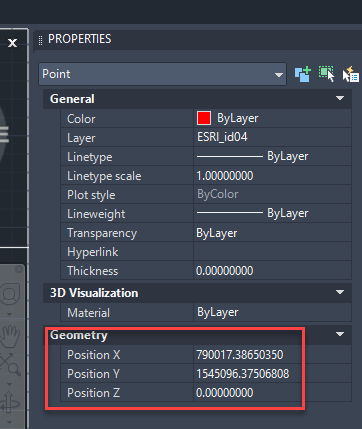Viewport: 362px width, 429px height.
Task: Click the Select Objects icon
Action: 326,74
